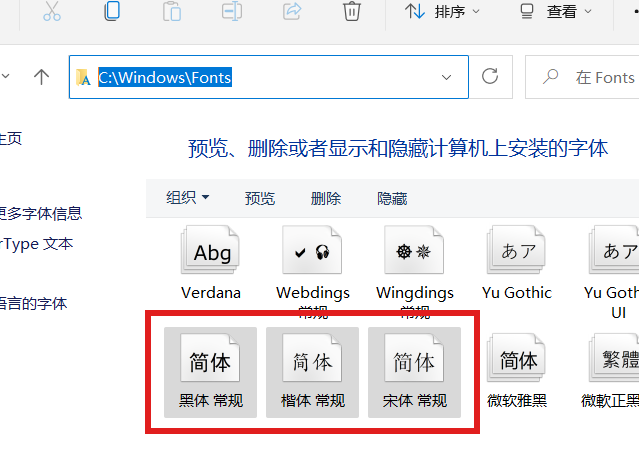The height and width of the screenshot is (460, 639).
Task: Click 预览 in the fonts command bar
Action: [260, 198]
